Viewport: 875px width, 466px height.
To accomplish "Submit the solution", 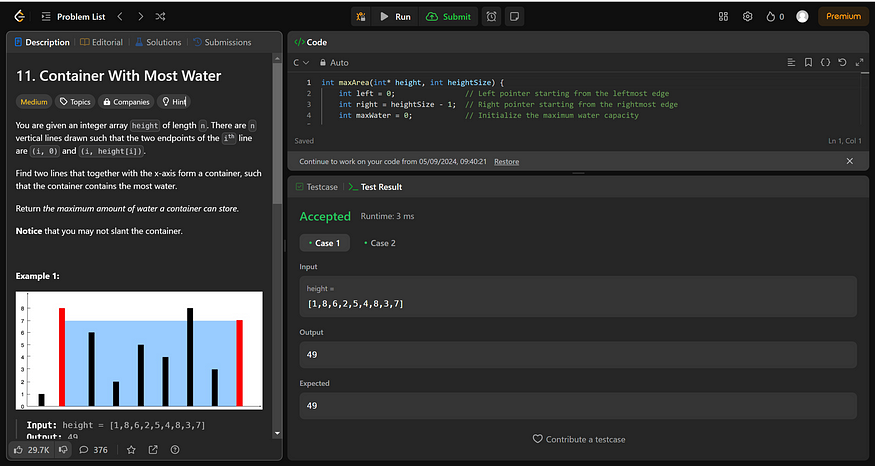I will [x=448, y=17].
